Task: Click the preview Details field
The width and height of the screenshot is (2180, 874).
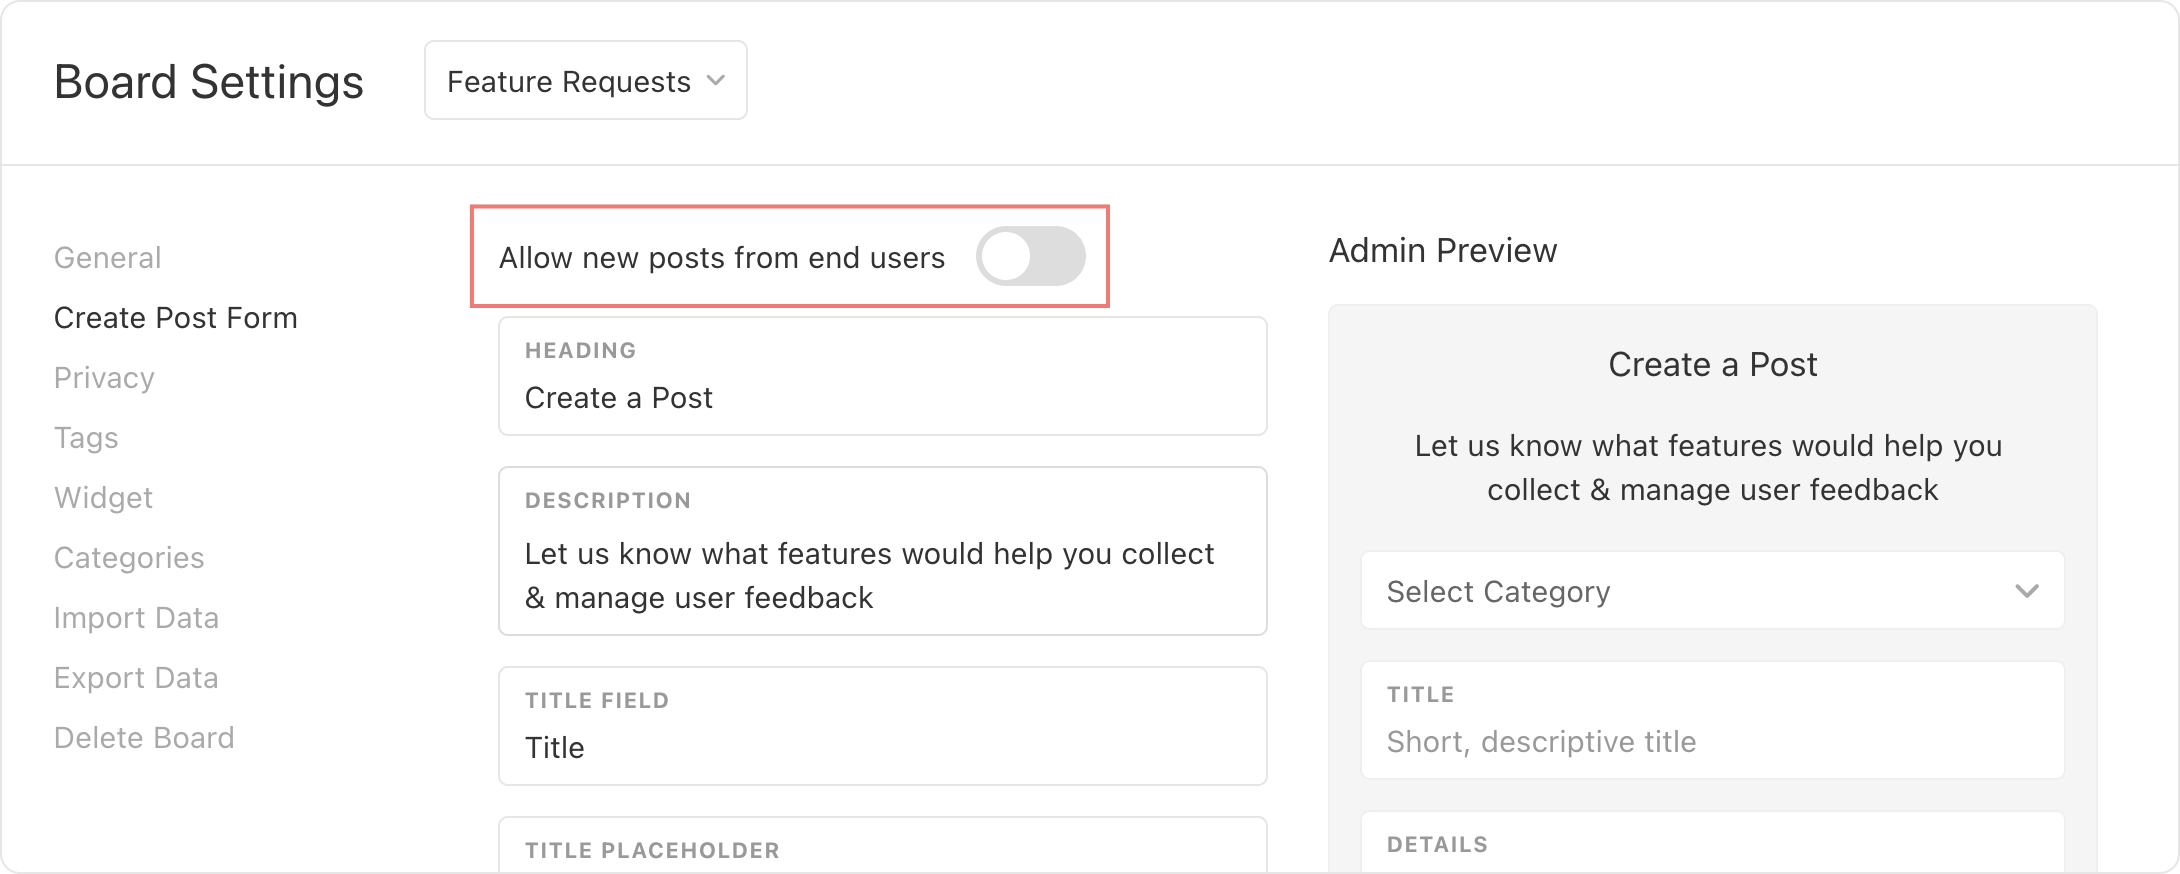Action: pyautogui.click(x=1712, y=842)
